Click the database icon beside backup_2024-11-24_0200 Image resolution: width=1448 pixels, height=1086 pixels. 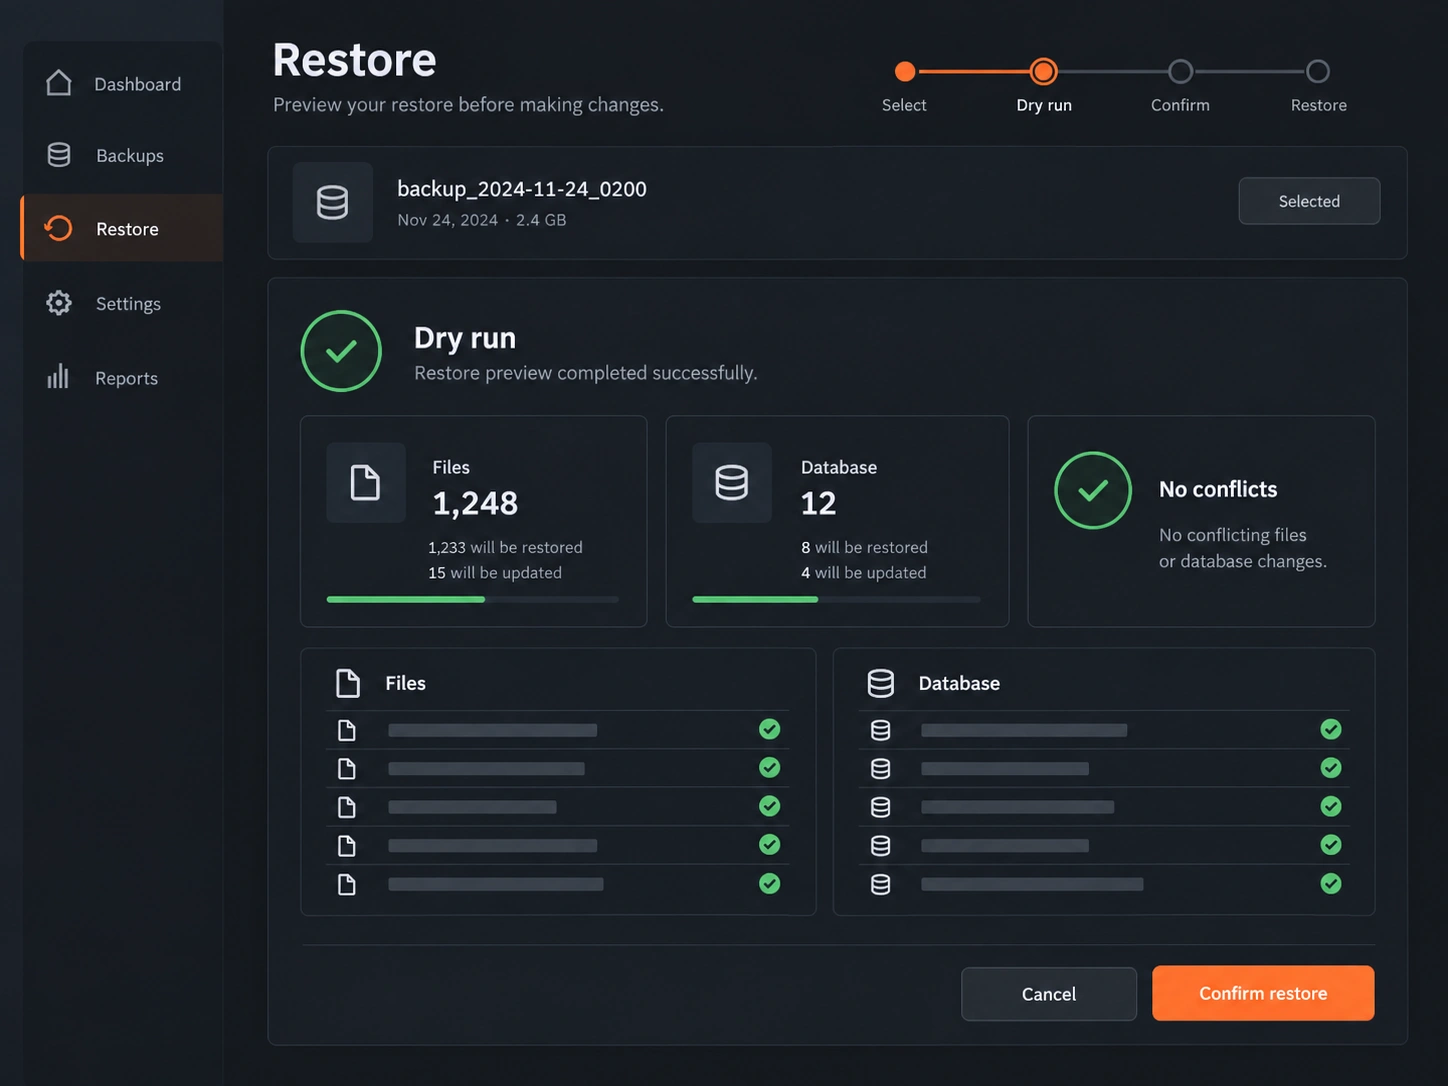tap(333, 202)
